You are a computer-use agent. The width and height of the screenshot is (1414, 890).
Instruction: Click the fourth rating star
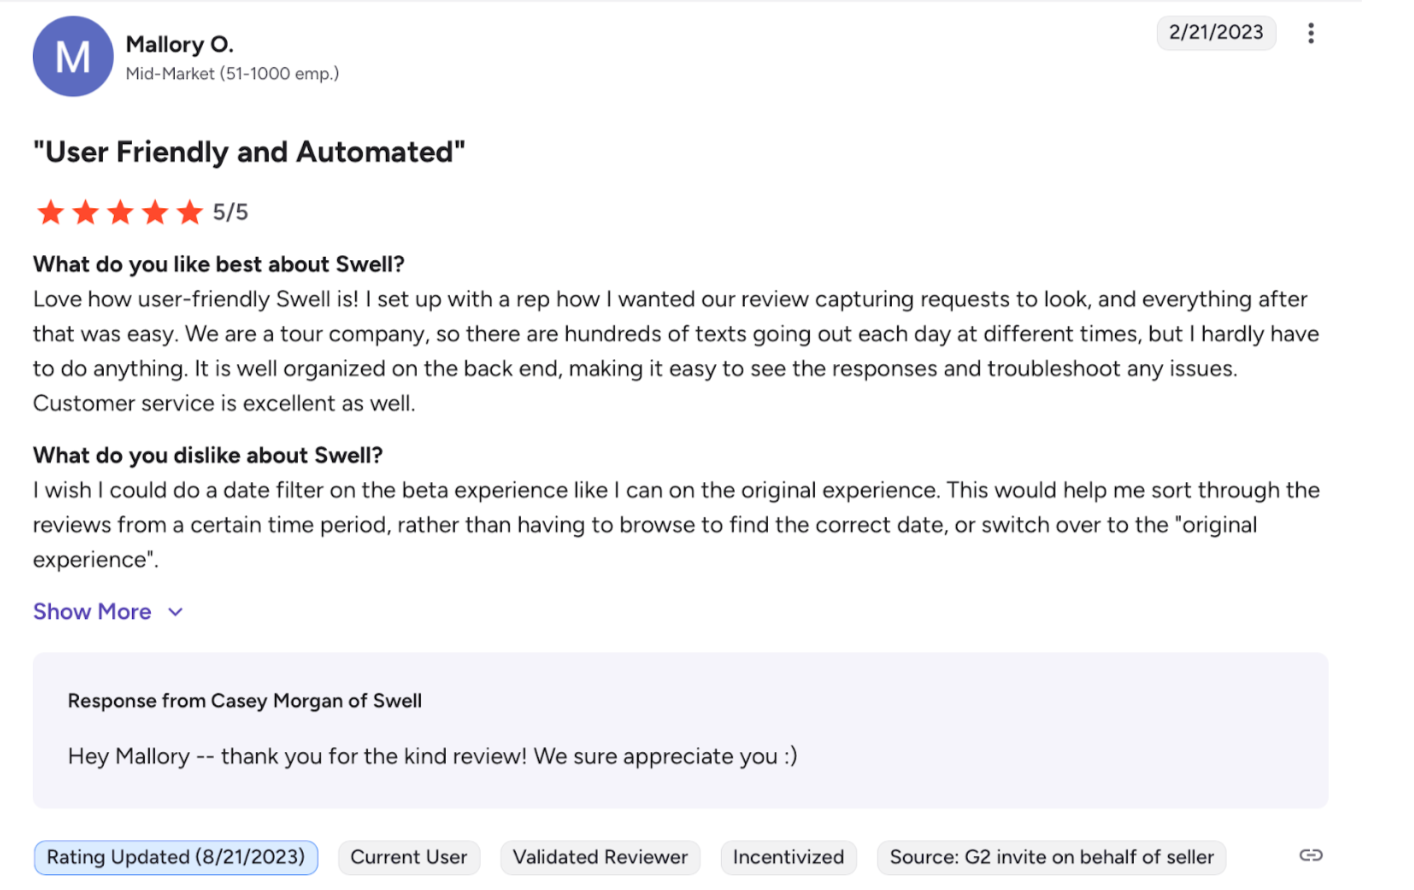pyautogui.click(x=155, y=212)
